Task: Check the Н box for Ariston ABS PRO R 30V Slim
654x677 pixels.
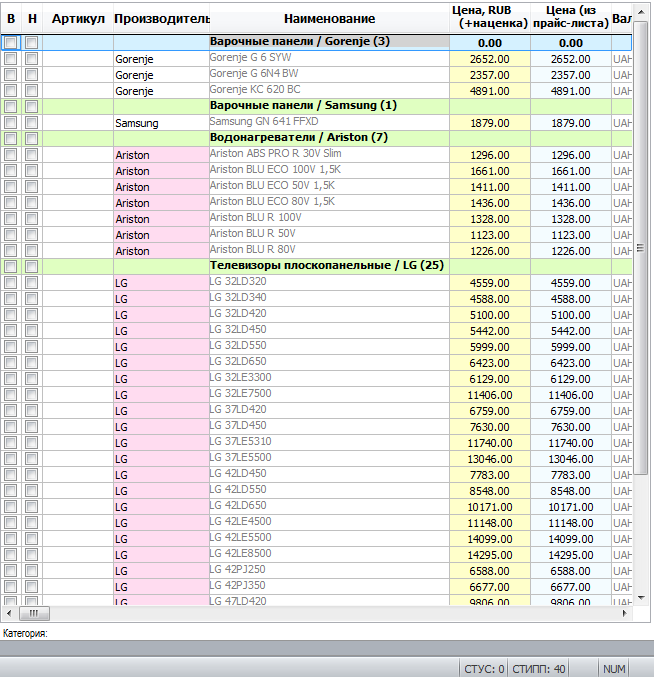Action: point(32,155)
